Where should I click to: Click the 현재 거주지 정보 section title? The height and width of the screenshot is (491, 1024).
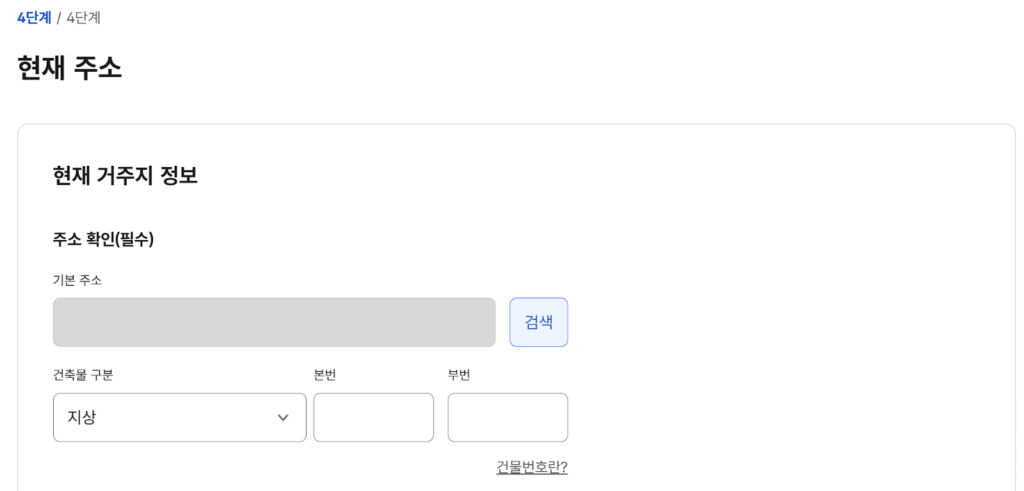pyautogui.click(x=125, y=175)
